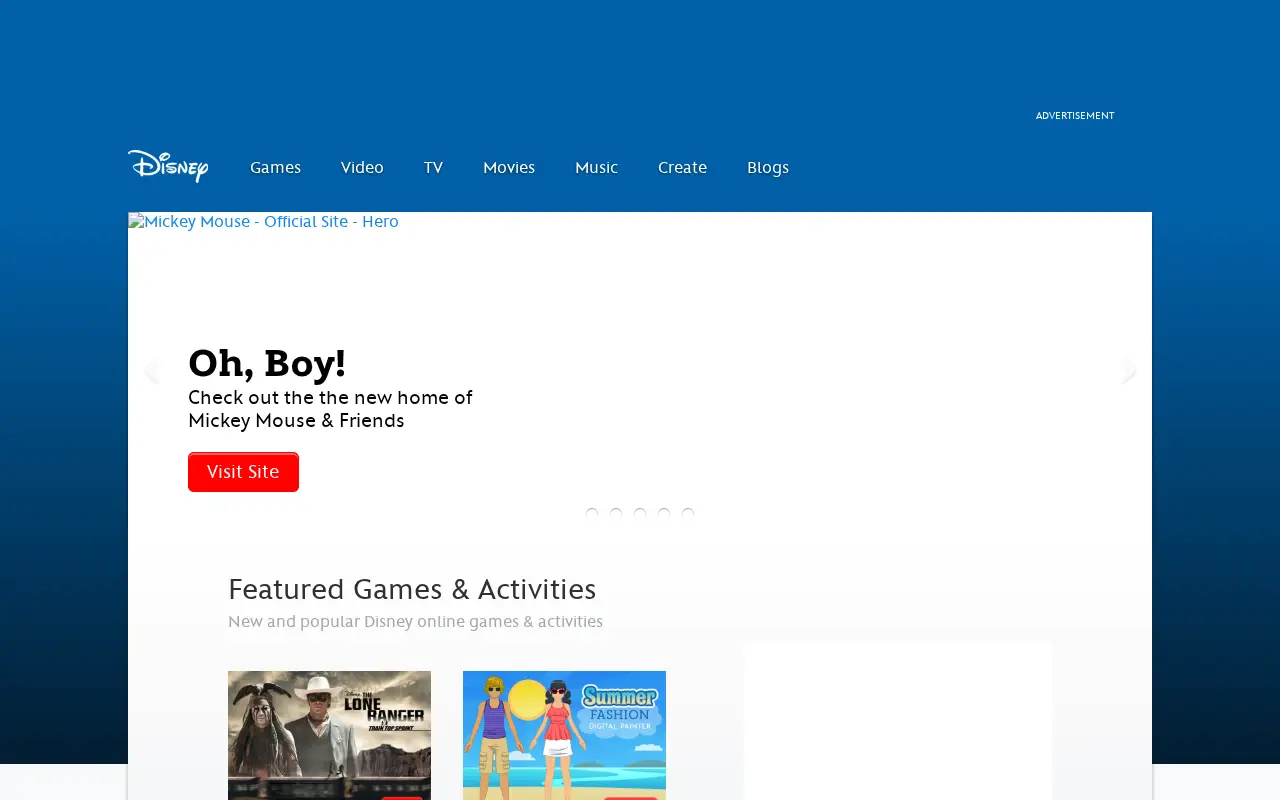Screen dimensions: 1280x800
Task: Click the red Visit Site button
Action: point(243,472)
